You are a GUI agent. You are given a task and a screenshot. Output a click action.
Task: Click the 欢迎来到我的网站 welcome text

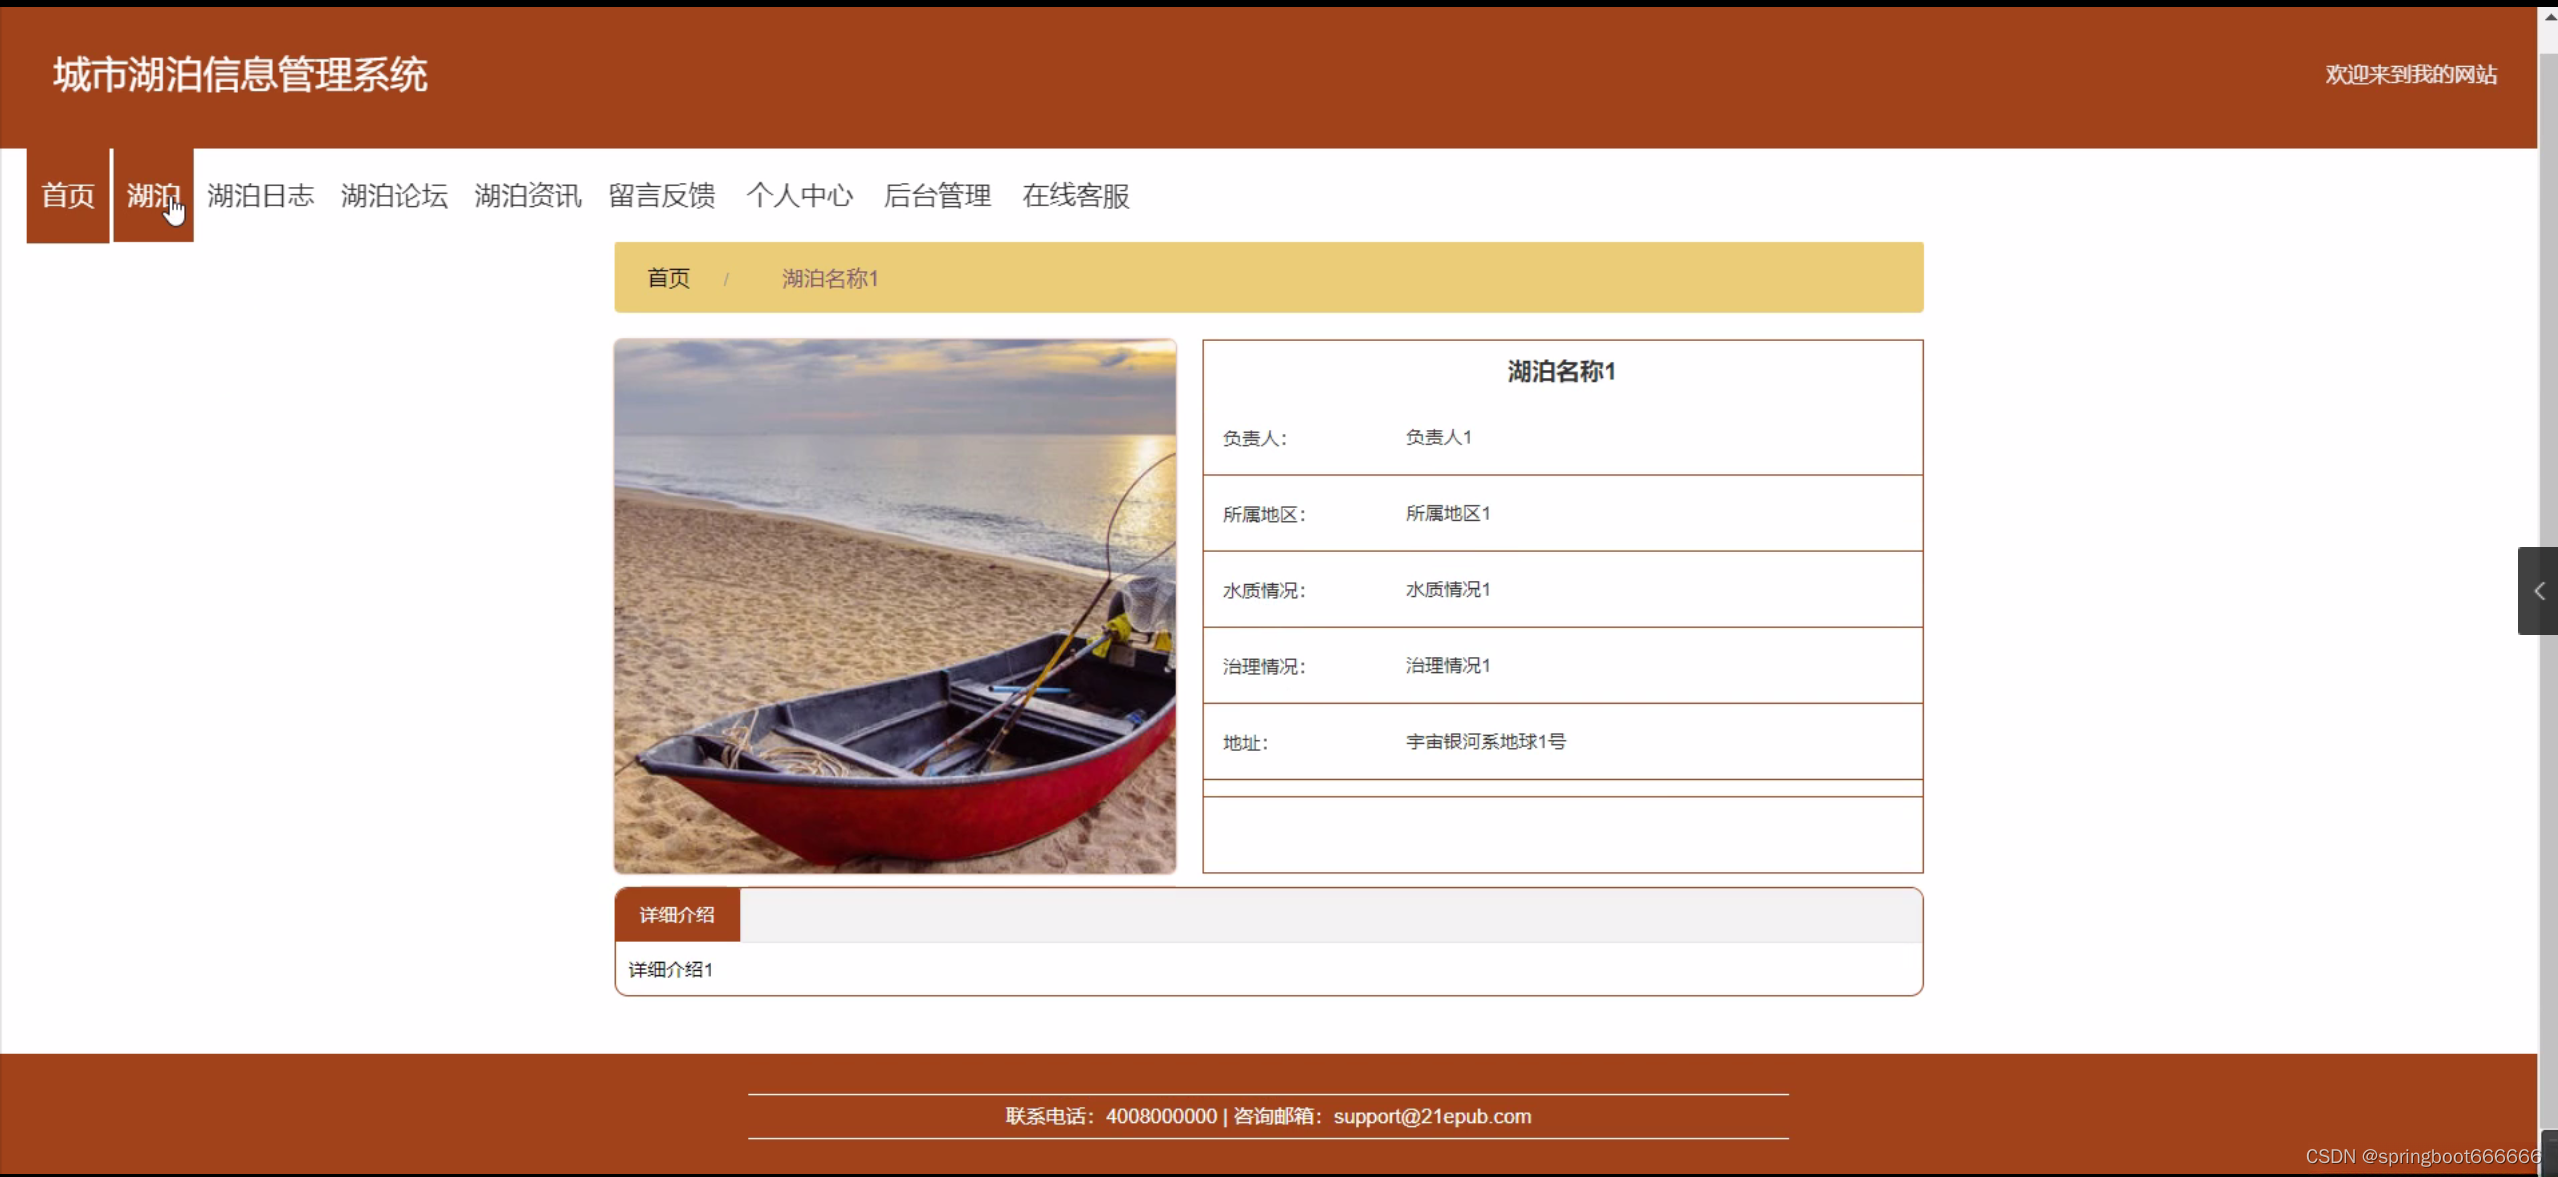[2410, 75]
